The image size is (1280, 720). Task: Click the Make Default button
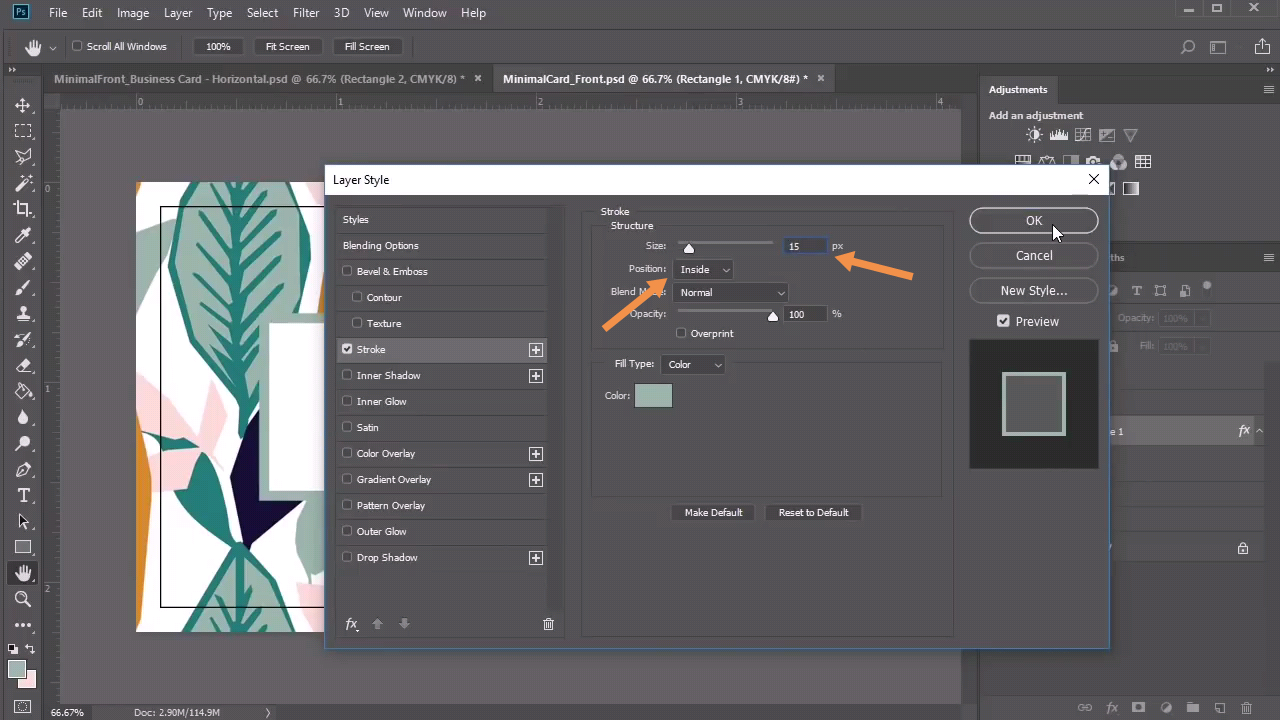(713, 512)
